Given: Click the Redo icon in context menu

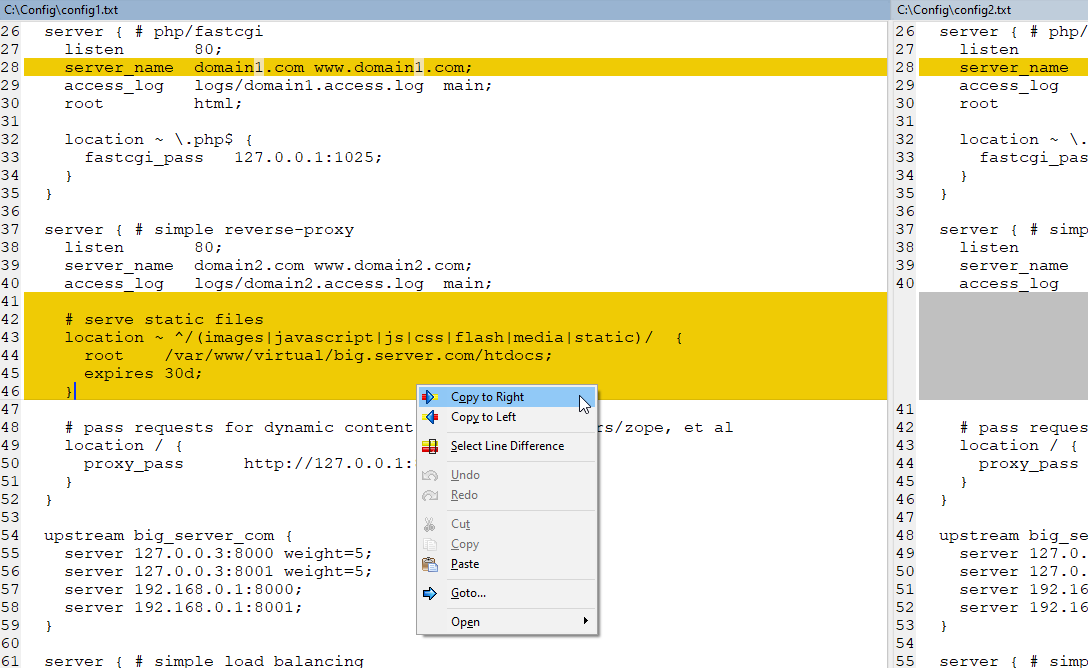Looking at the screenshot, I should click(430, 495).
